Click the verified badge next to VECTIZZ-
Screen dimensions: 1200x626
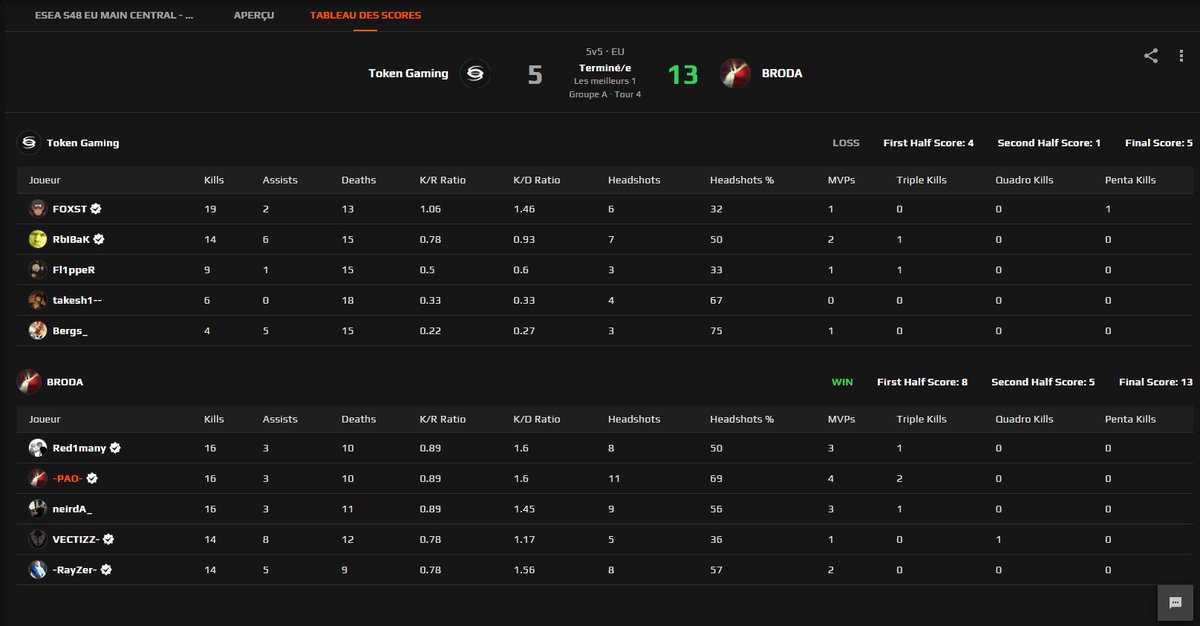coord(106,539)
